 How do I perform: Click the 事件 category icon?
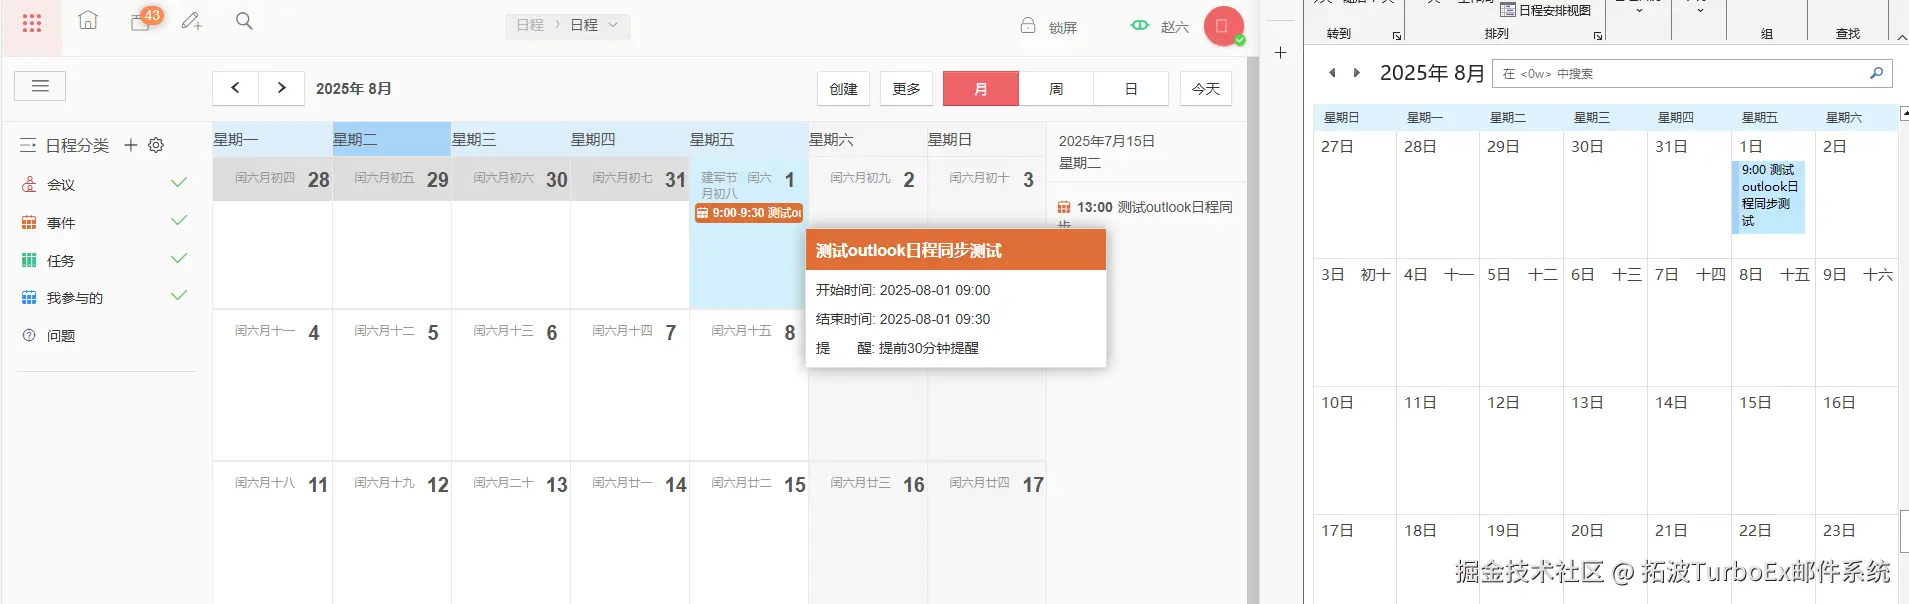point(29,223)
